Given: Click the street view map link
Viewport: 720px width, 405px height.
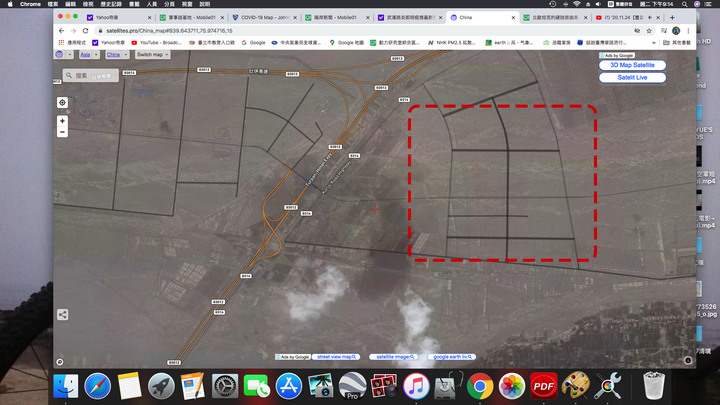Looking at the screenshot, I should [336, 357].
